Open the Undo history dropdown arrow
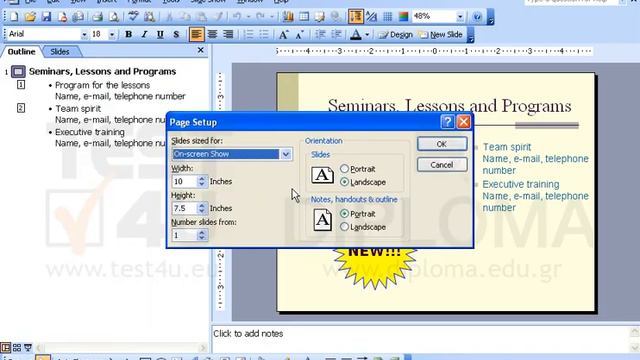This screenshot has width=640, height=360. 248,17
